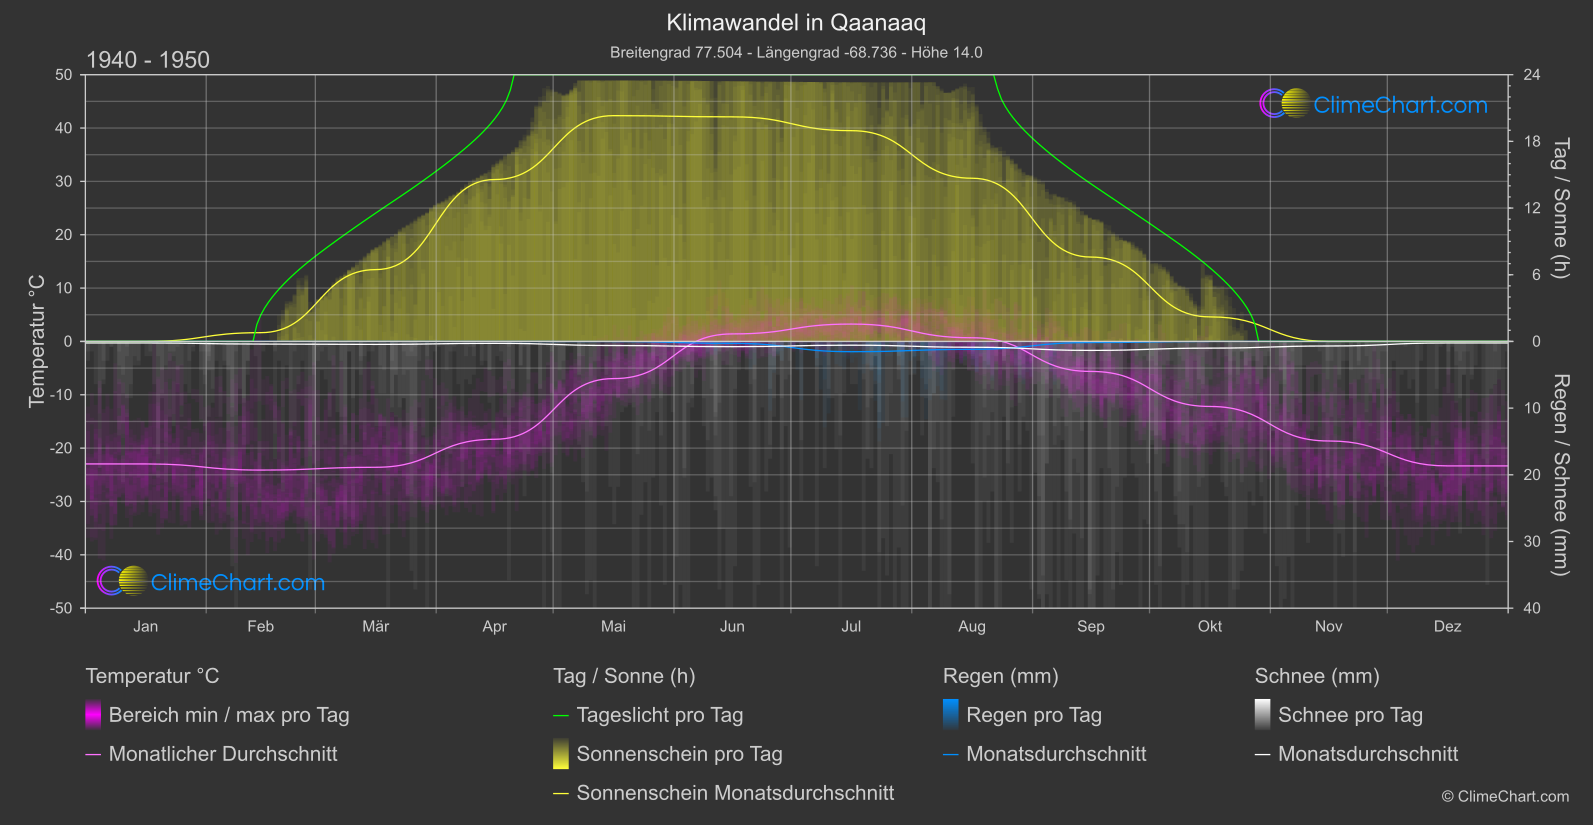Screen dimensions: 1593x825
Task: Select 'Tageslicht pro Tag' legend label
Action: pyautogui.click(x=660, y=715)
